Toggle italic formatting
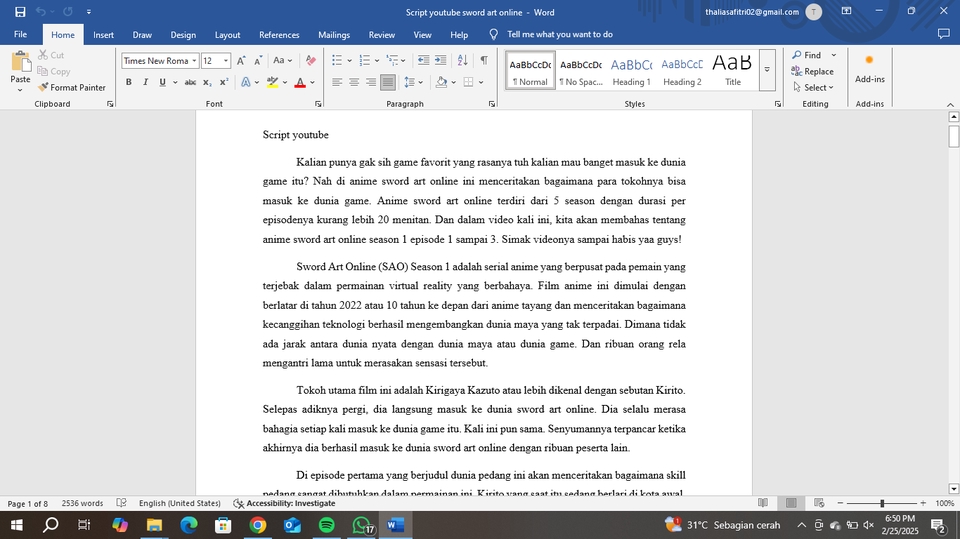The width and height of the screenshot is (960, 539). point(145,82)
